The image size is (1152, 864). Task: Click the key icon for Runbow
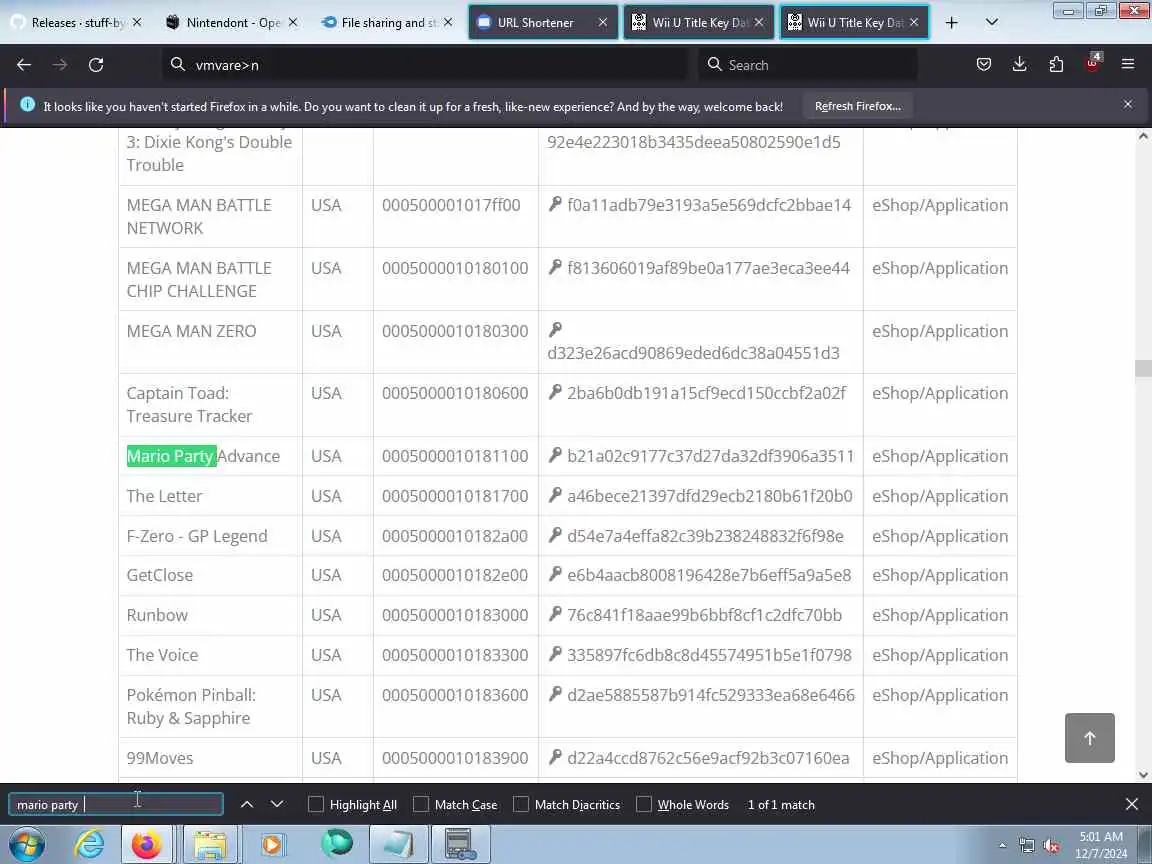(555, 613)
